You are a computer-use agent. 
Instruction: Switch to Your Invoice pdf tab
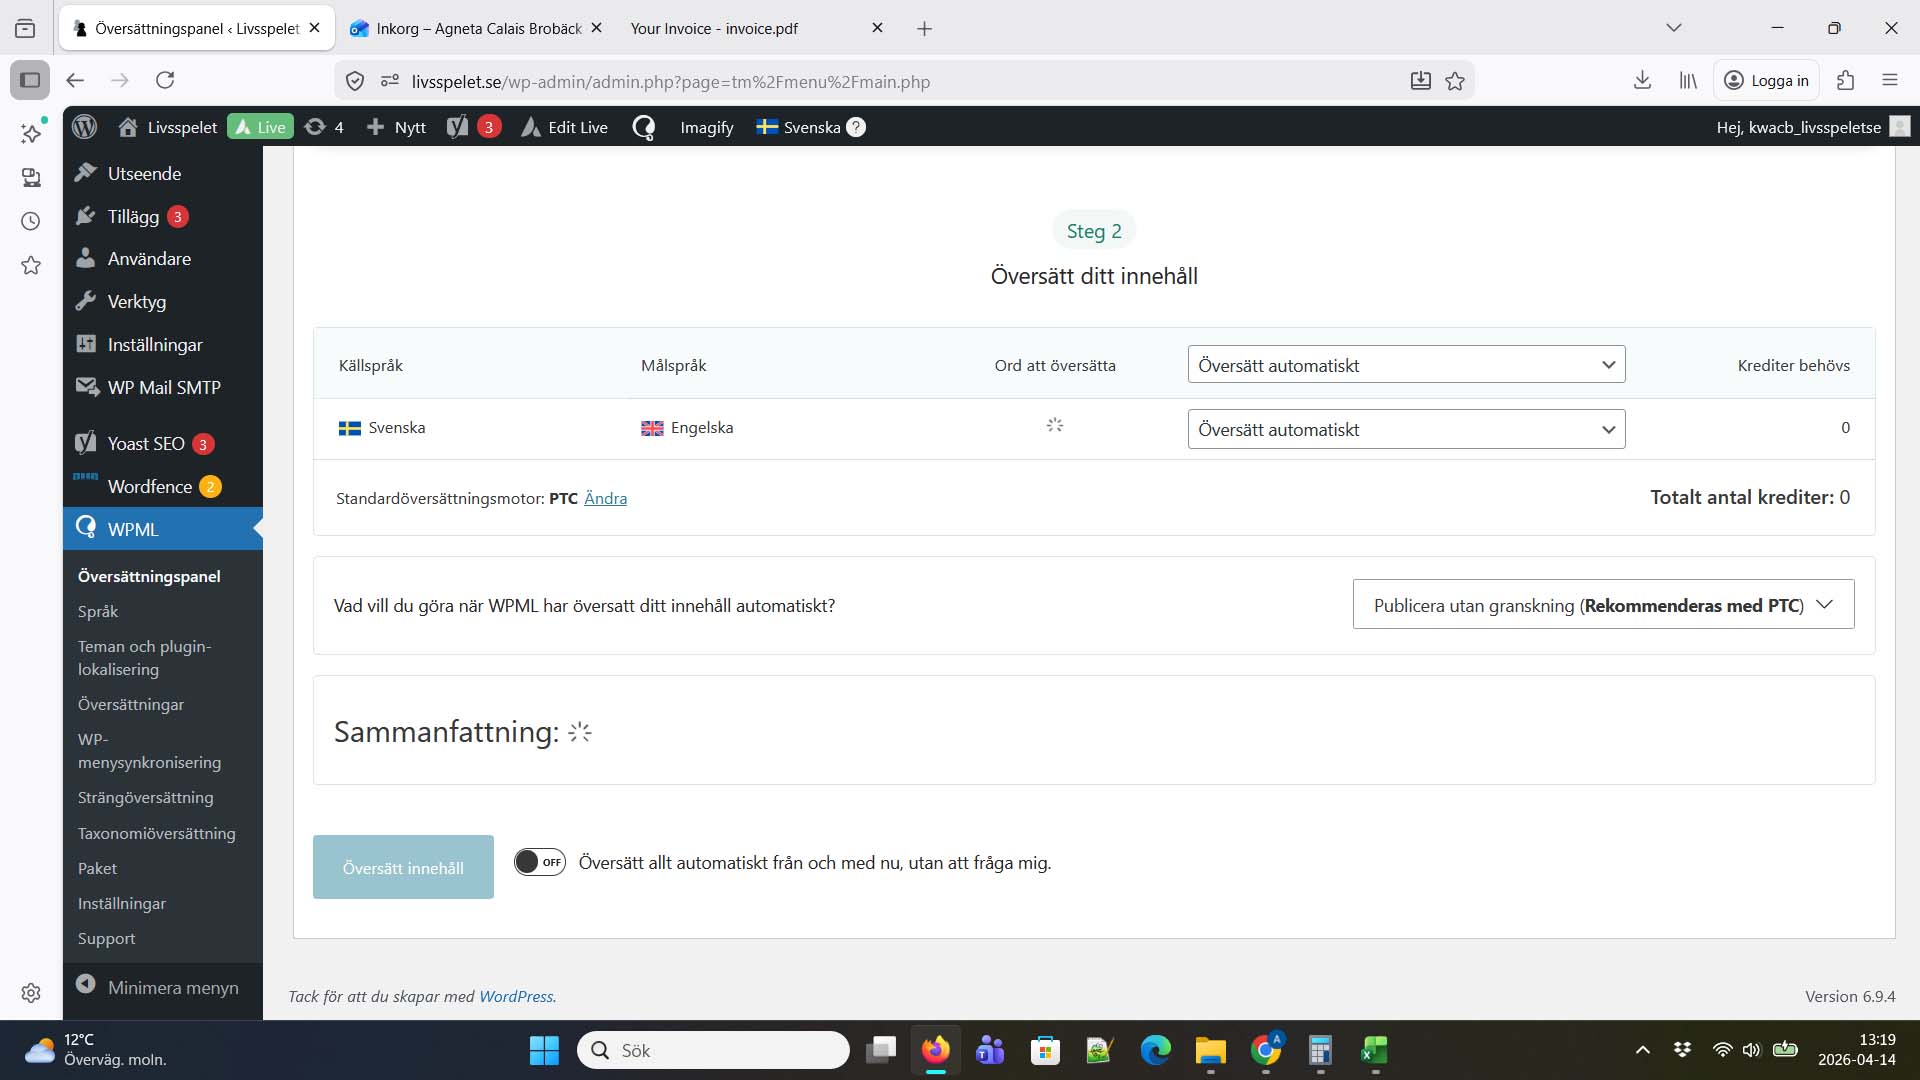tap(713, 28)
